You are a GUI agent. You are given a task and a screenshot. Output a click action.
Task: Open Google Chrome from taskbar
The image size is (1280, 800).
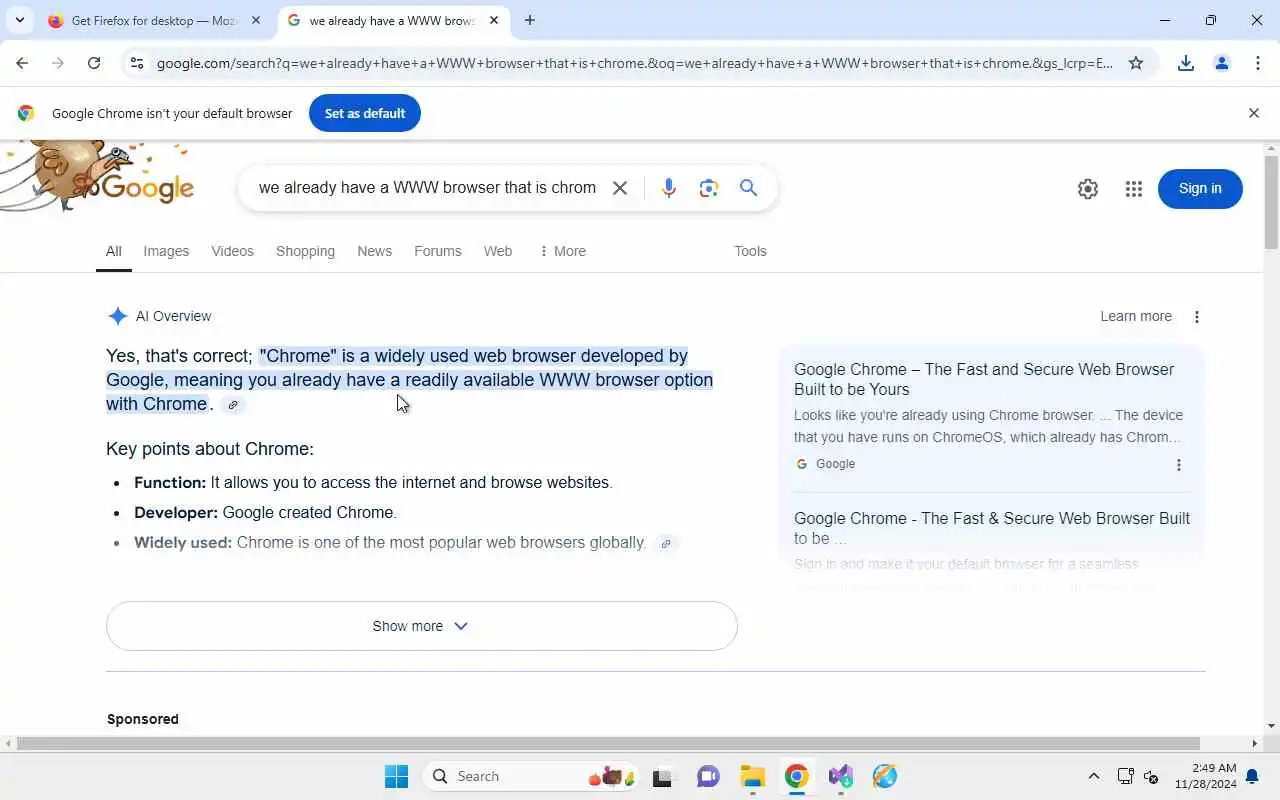[x=796, y=776]
